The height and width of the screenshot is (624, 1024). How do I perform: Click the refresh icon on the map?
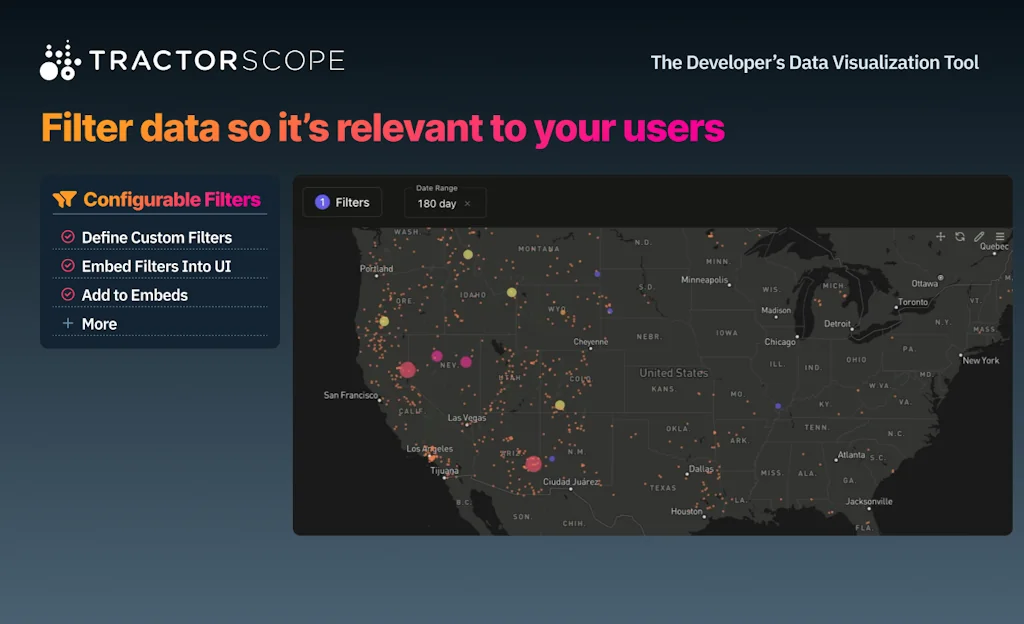click(961, 237)
